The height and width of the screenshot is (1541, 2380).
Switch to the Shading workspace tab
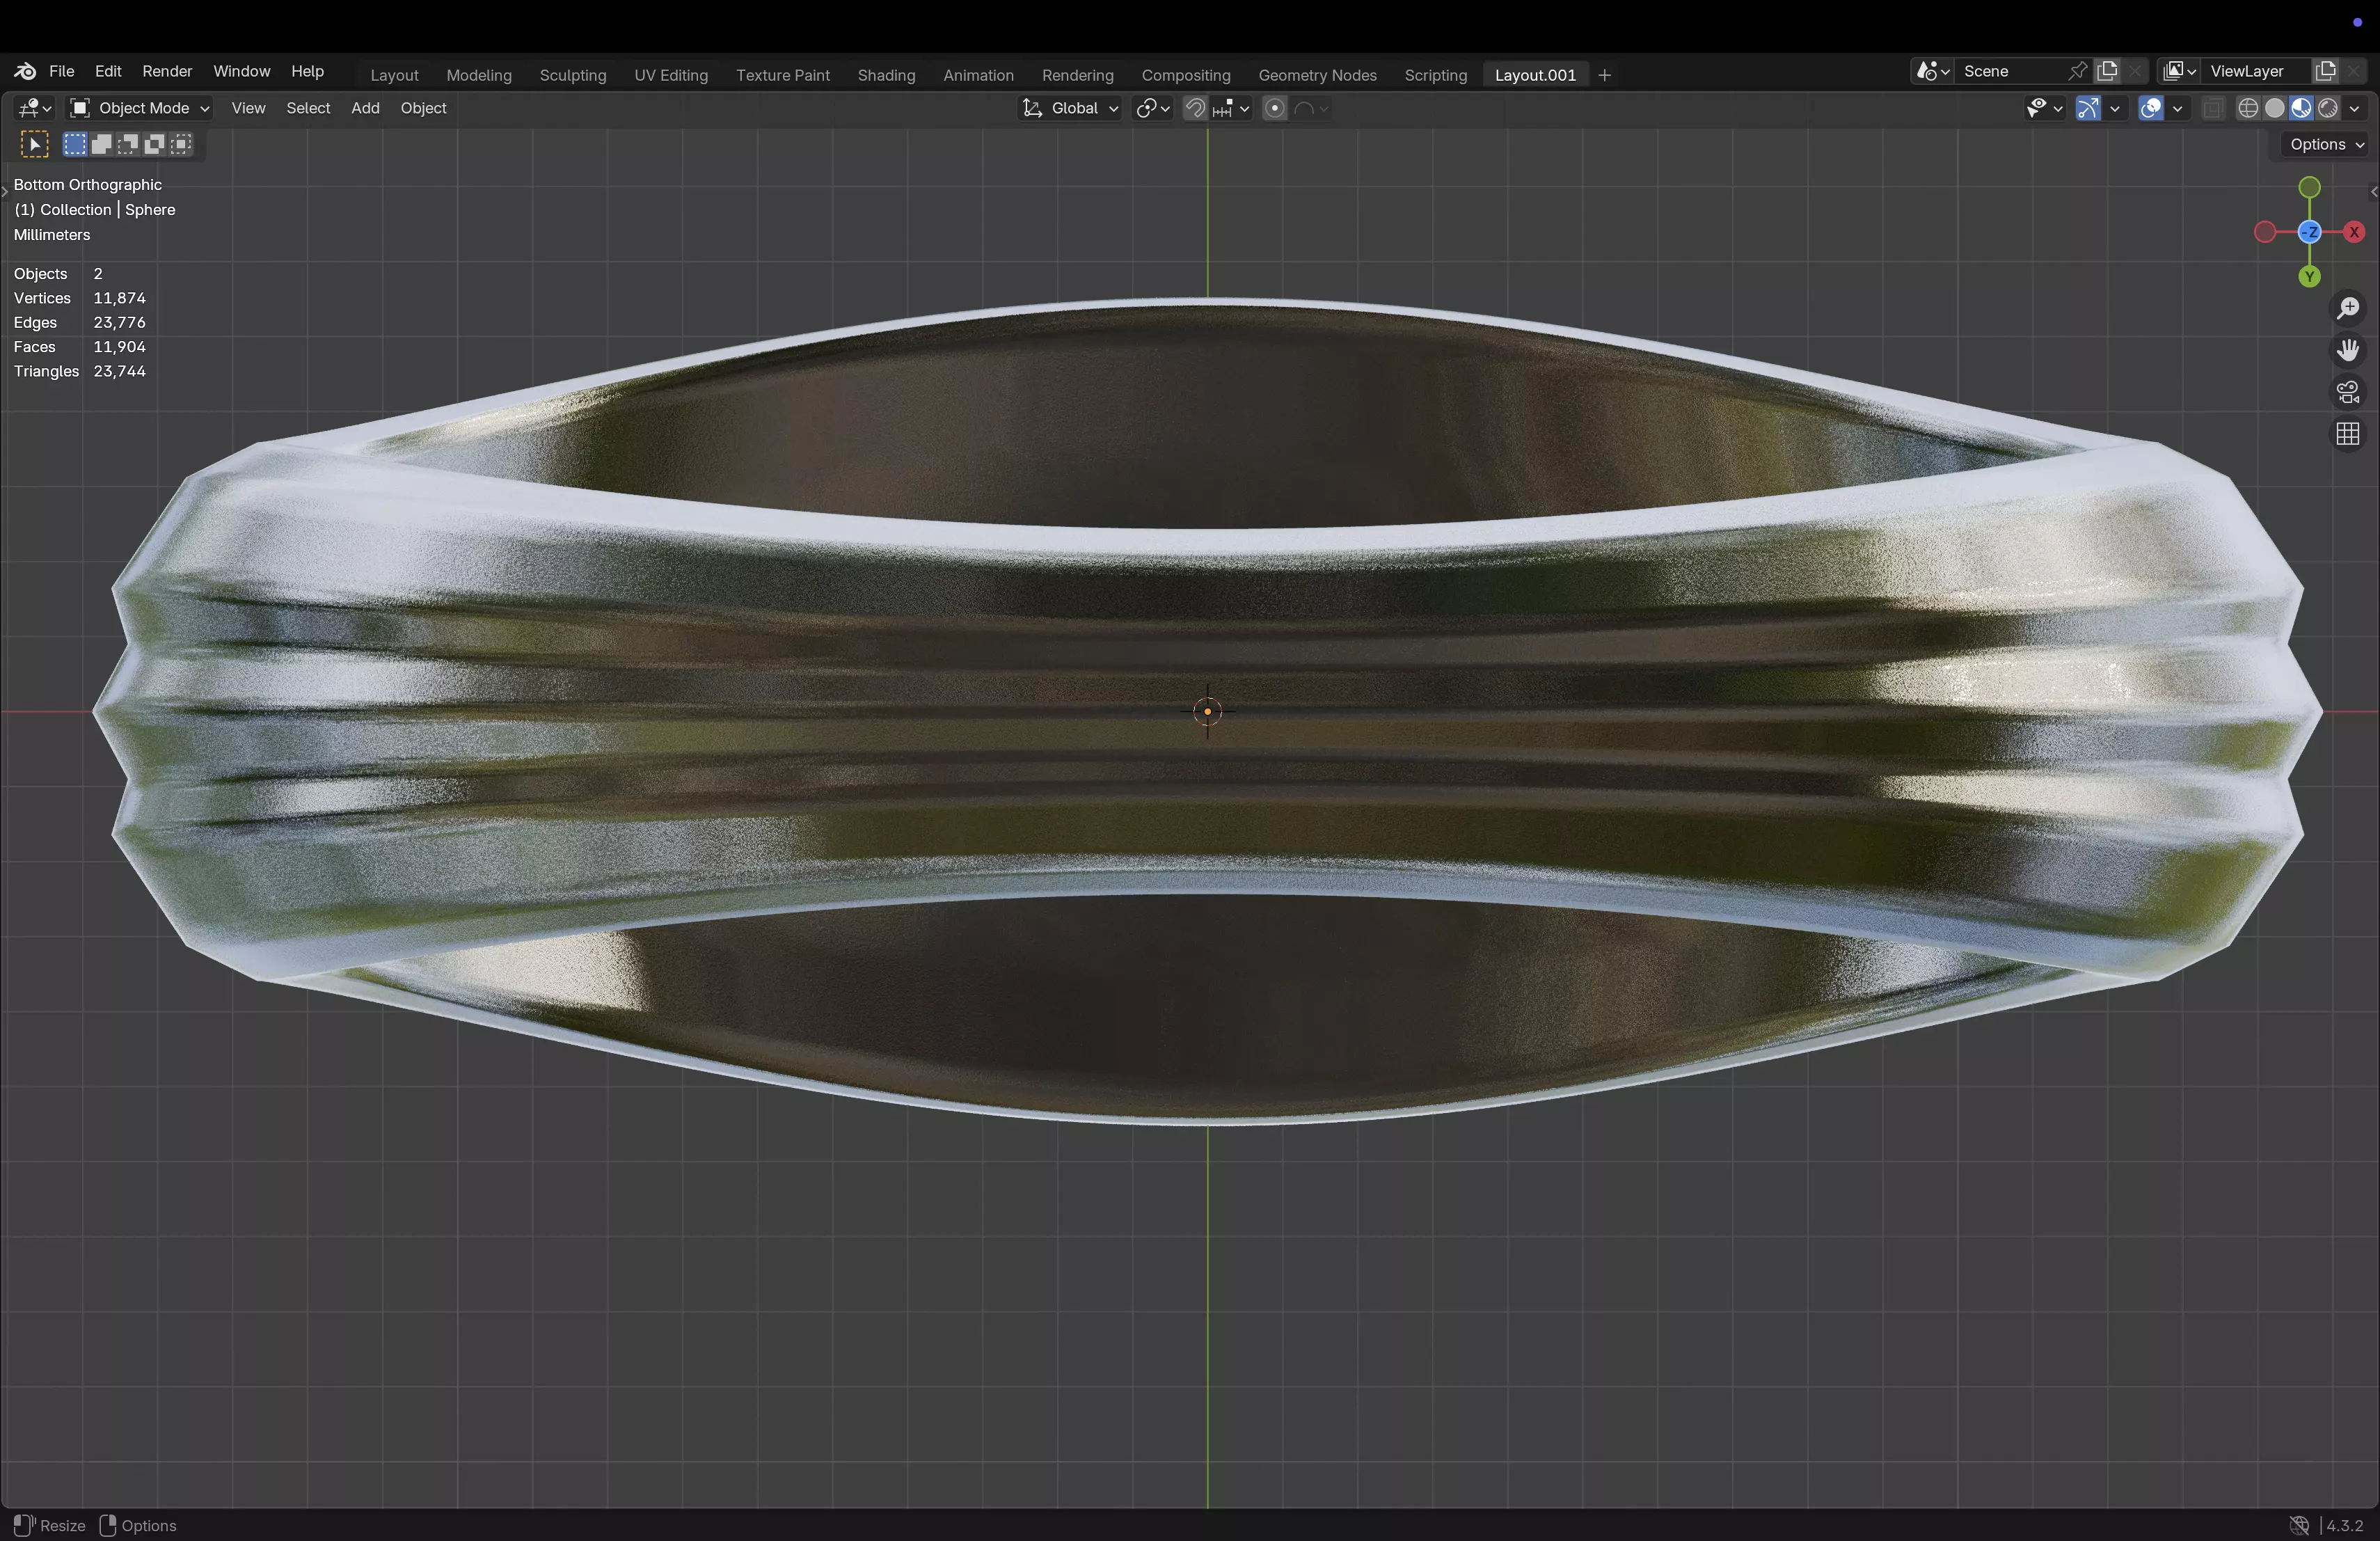click(x=886, y=75)
